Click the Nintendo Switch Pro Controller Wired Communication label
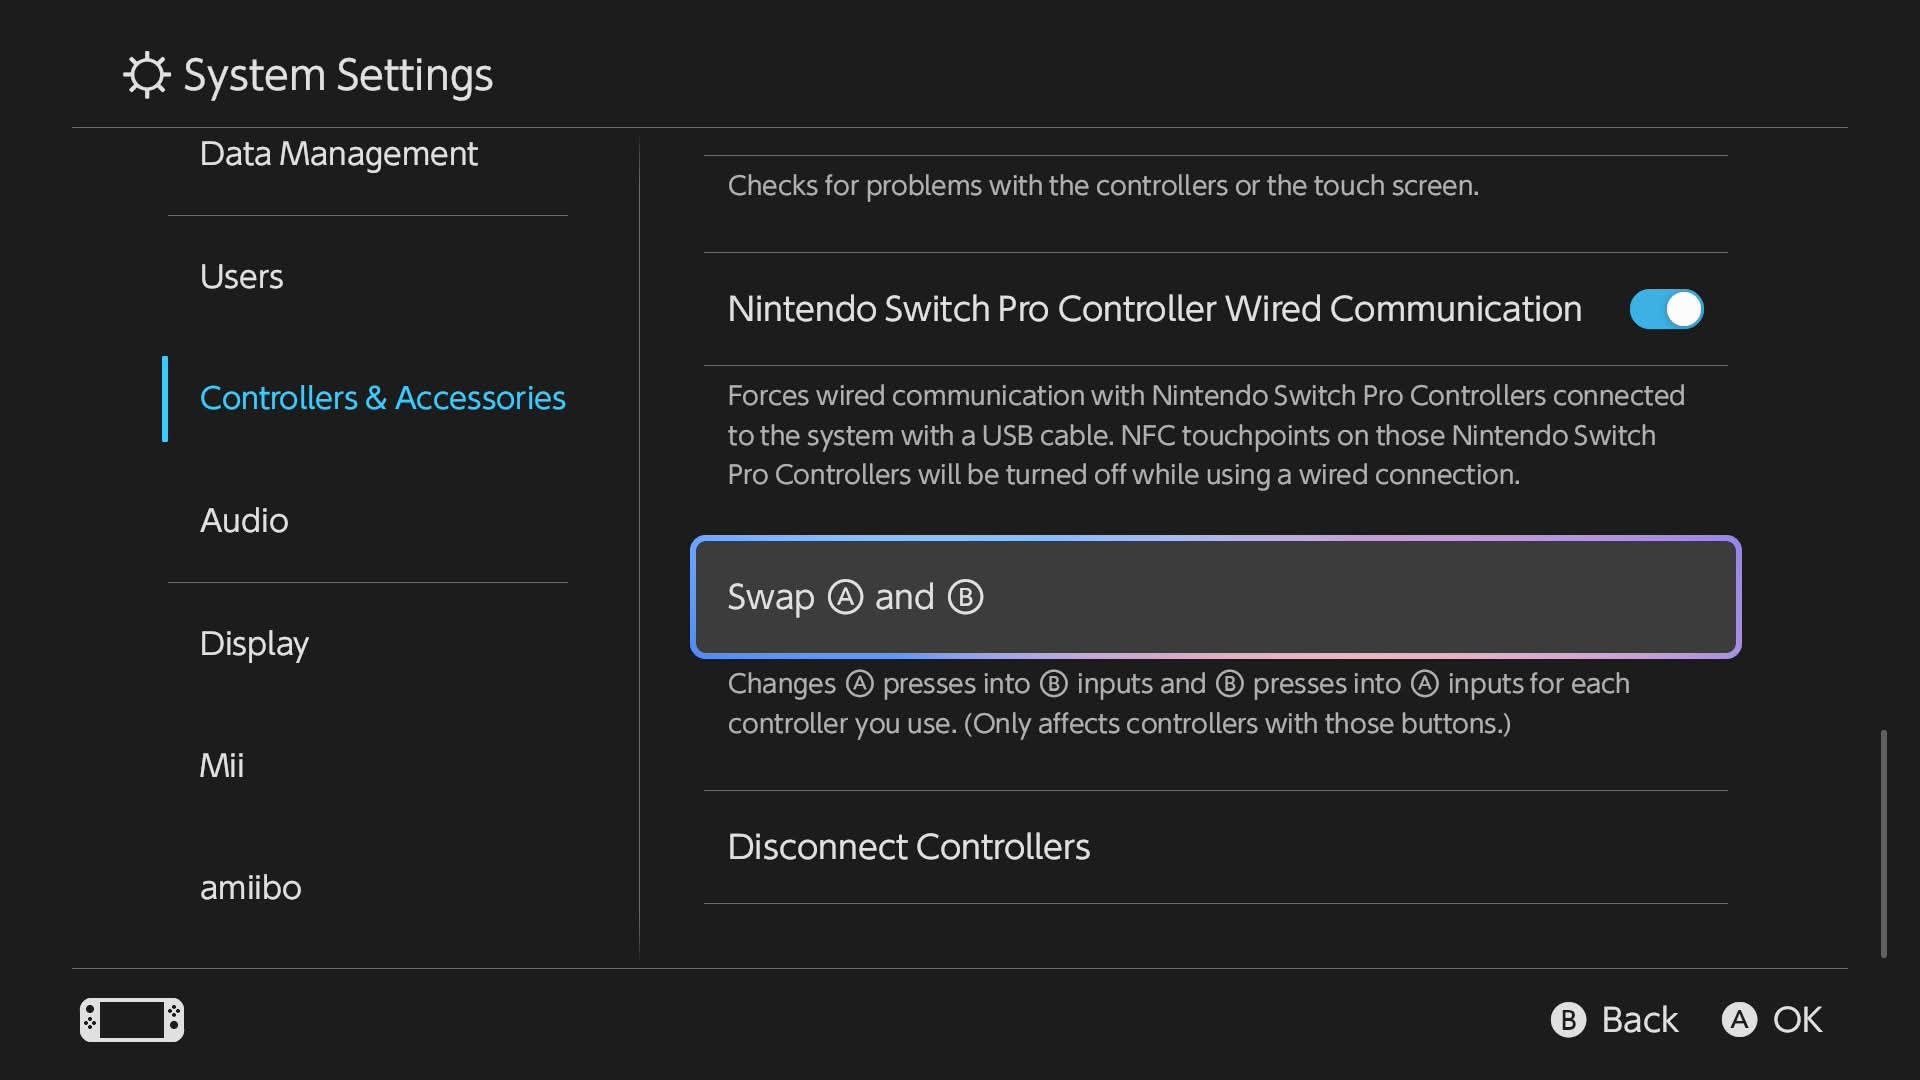The width and height of the screenshot is (1920, 1080). click(x=1154, y=309)
